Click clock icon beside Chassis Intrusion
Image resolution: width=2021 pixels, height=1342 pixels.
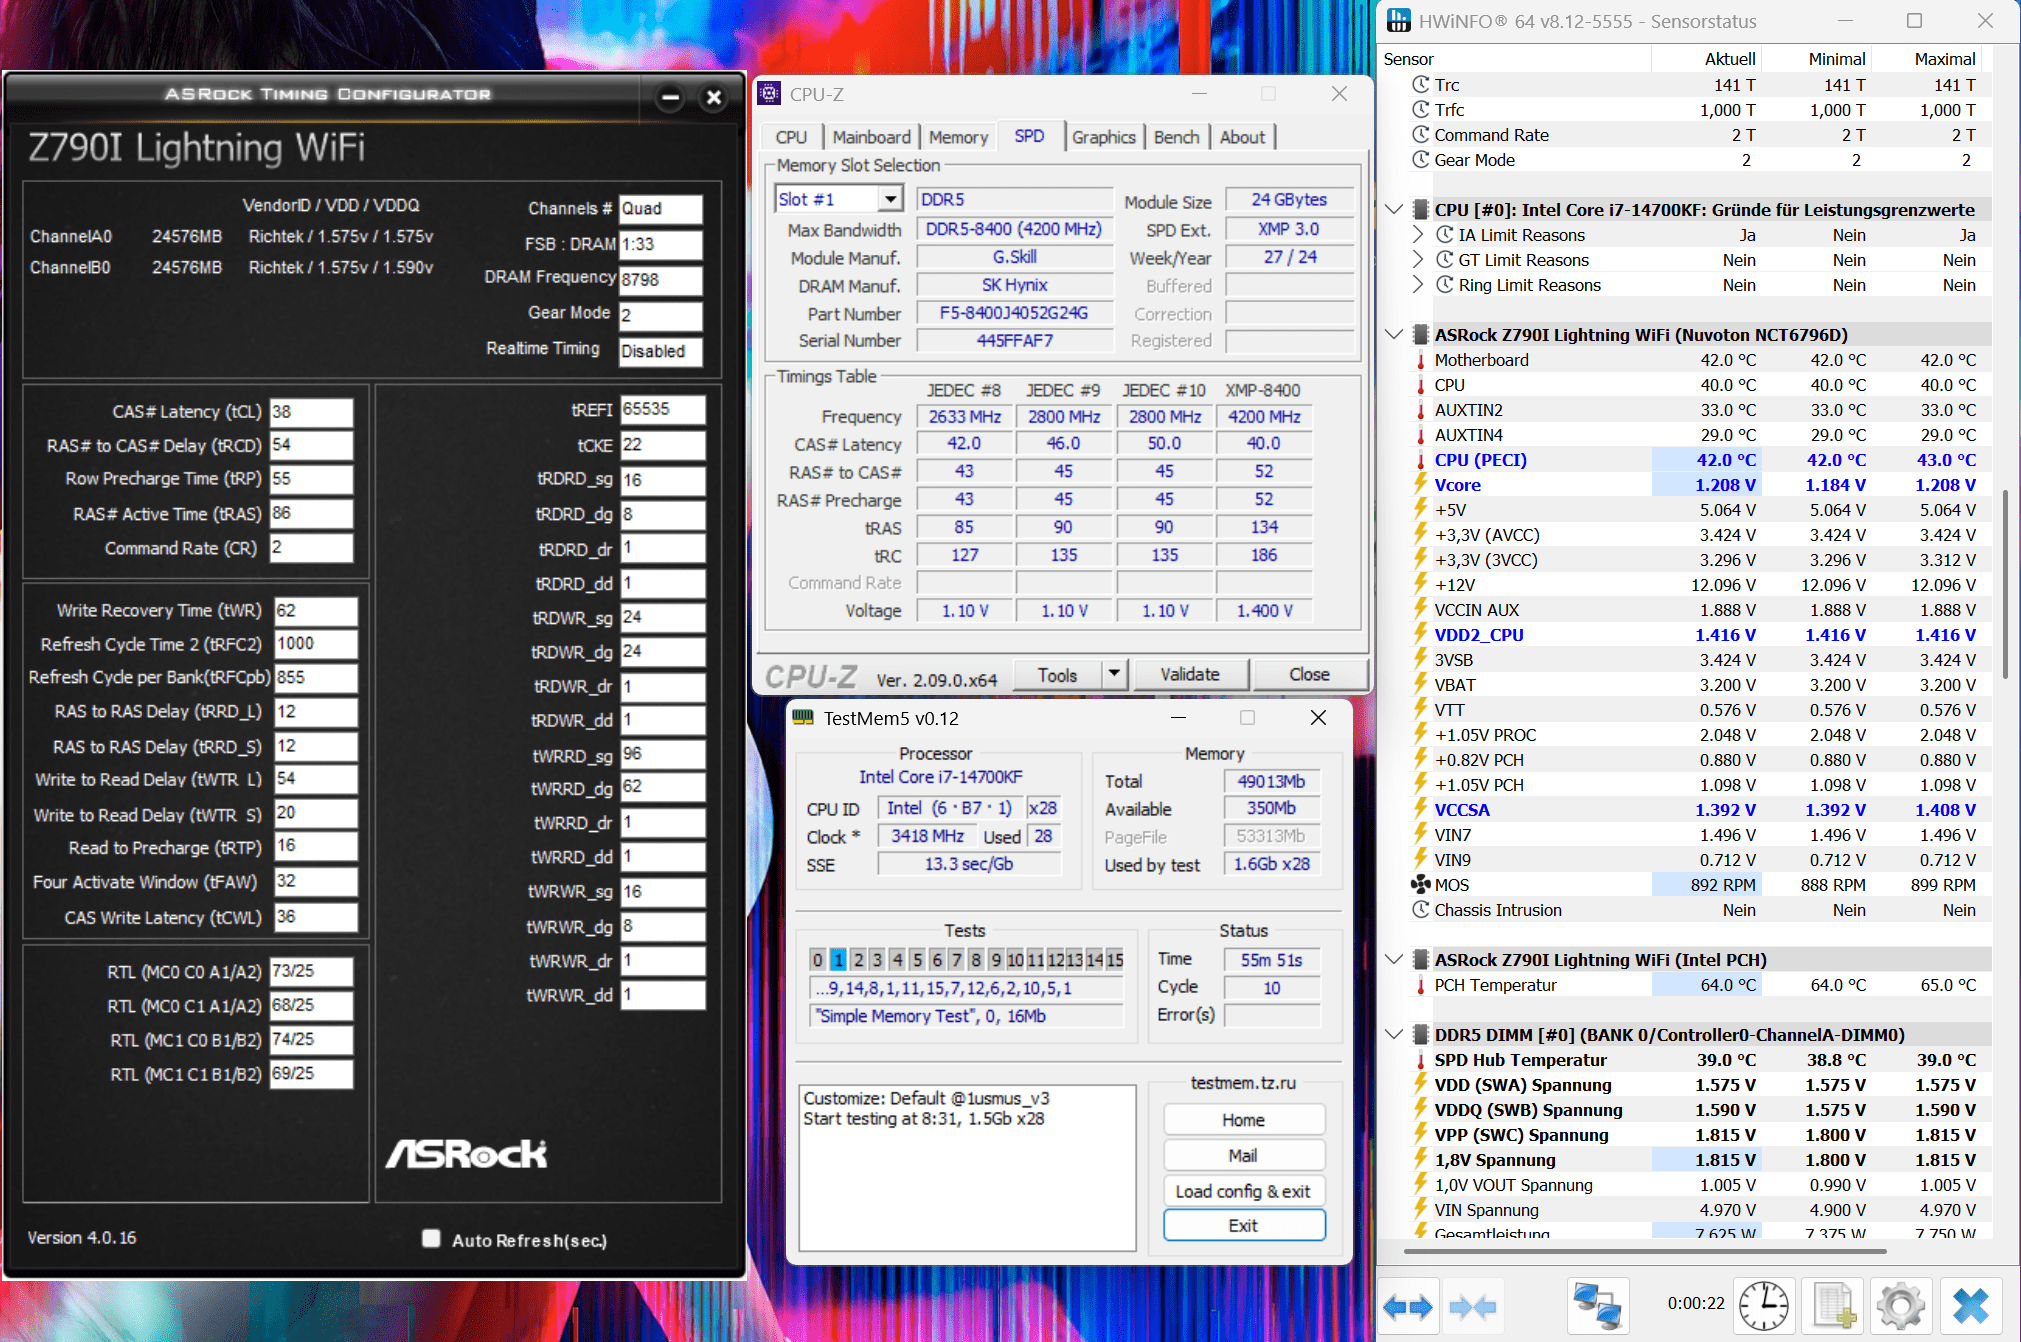pos(1420,910)
